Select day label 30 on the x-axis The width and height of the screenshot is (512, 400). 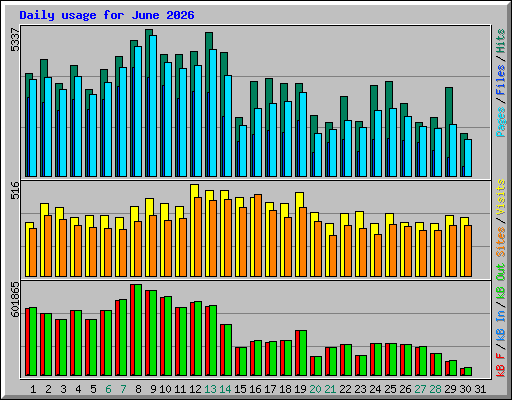(465, 389)
